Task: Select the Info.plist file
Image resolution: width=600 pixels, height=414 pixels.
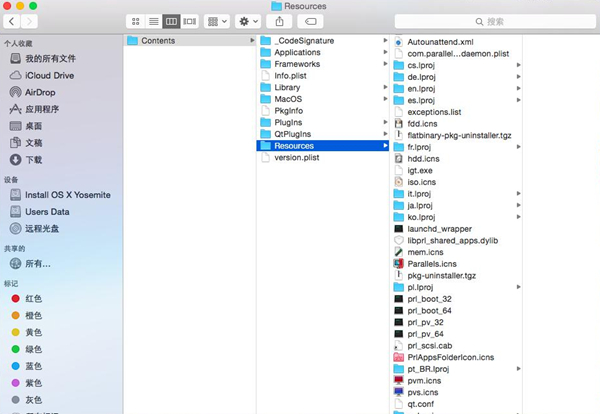Action: [x=292, y=75]
